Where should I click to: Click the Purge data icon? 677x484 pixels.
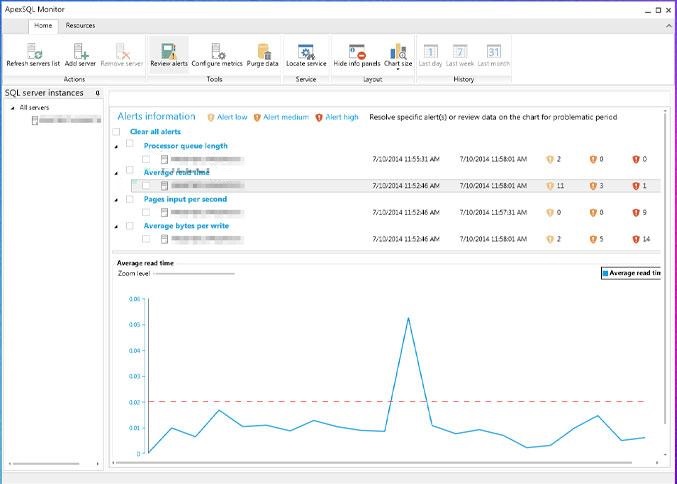click(264, 51)
